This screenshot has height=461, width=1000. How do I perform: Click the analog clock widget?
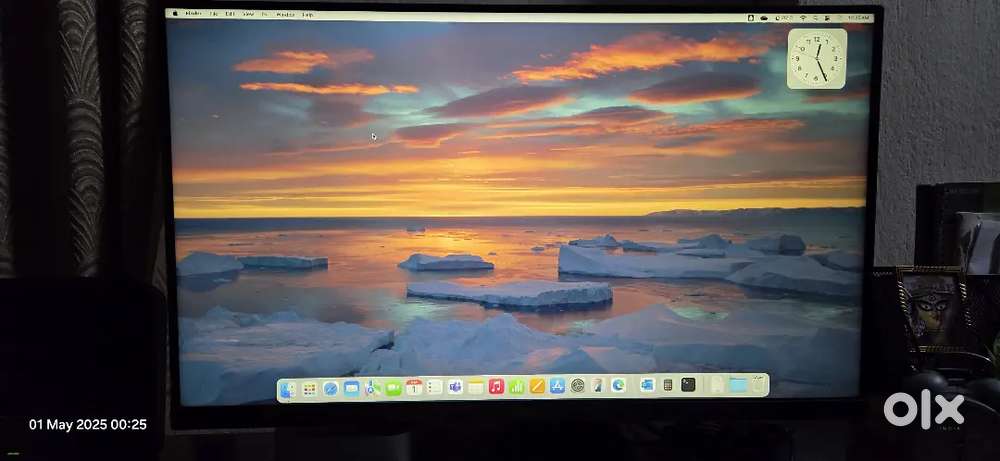pos(816,58)
